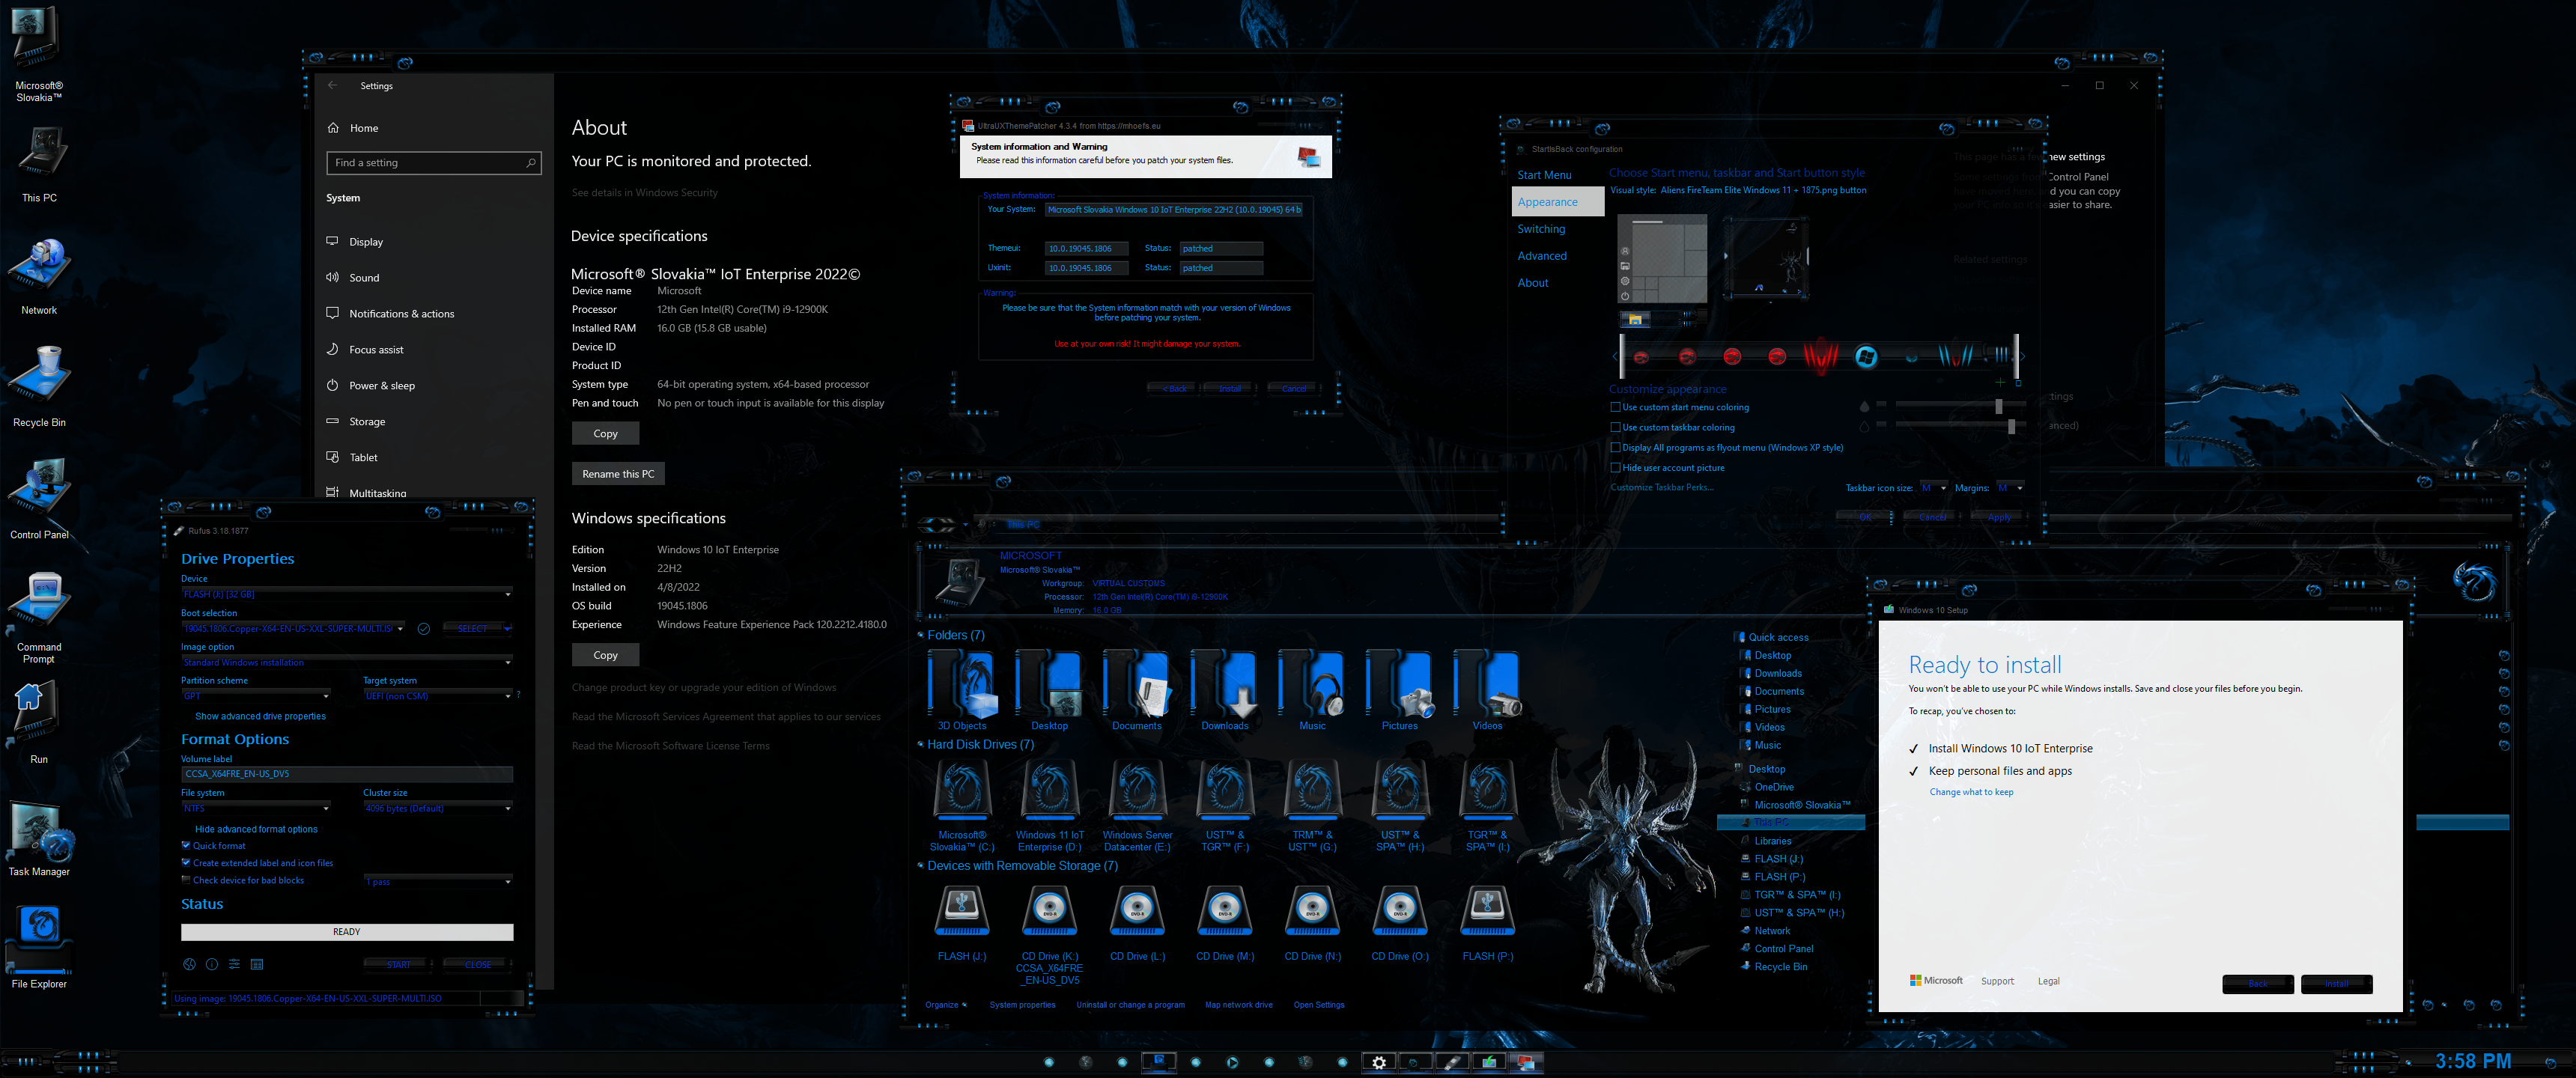Viewport: 2576px width, 1078px height.
Task: Show the Rufus log icon
Action: click(x=257, y=964)
